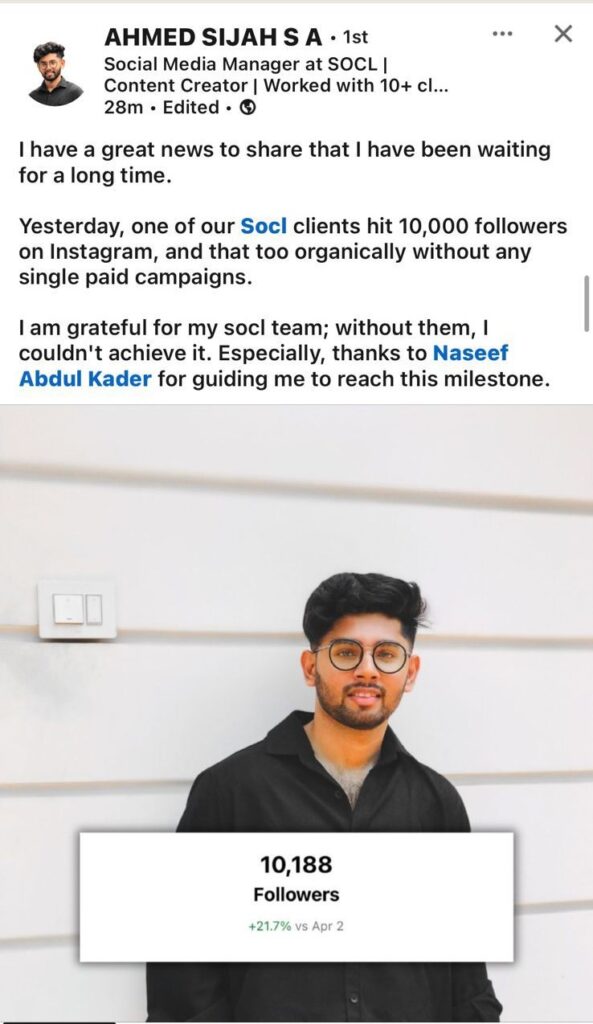Follow the blue Socl company mention
593x1024 pixels.
264,226
